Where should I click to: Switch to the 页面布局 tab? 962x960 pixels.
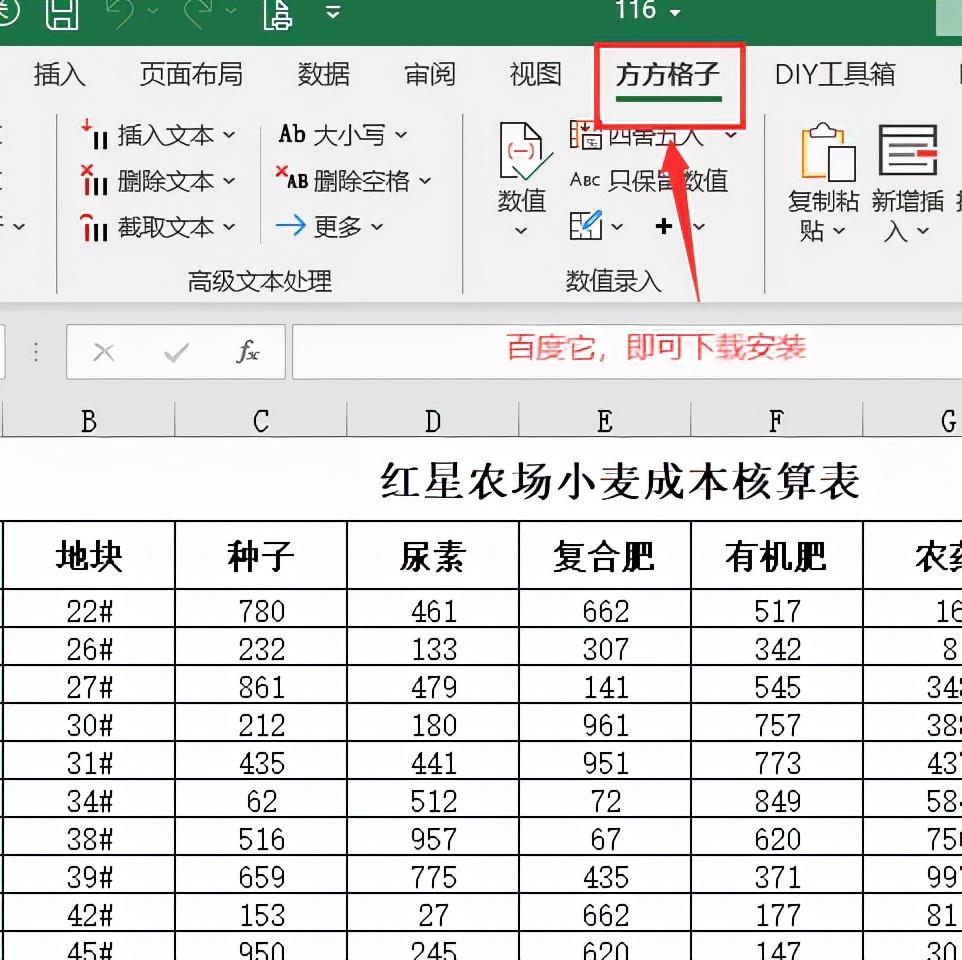[x=191, y=74]
